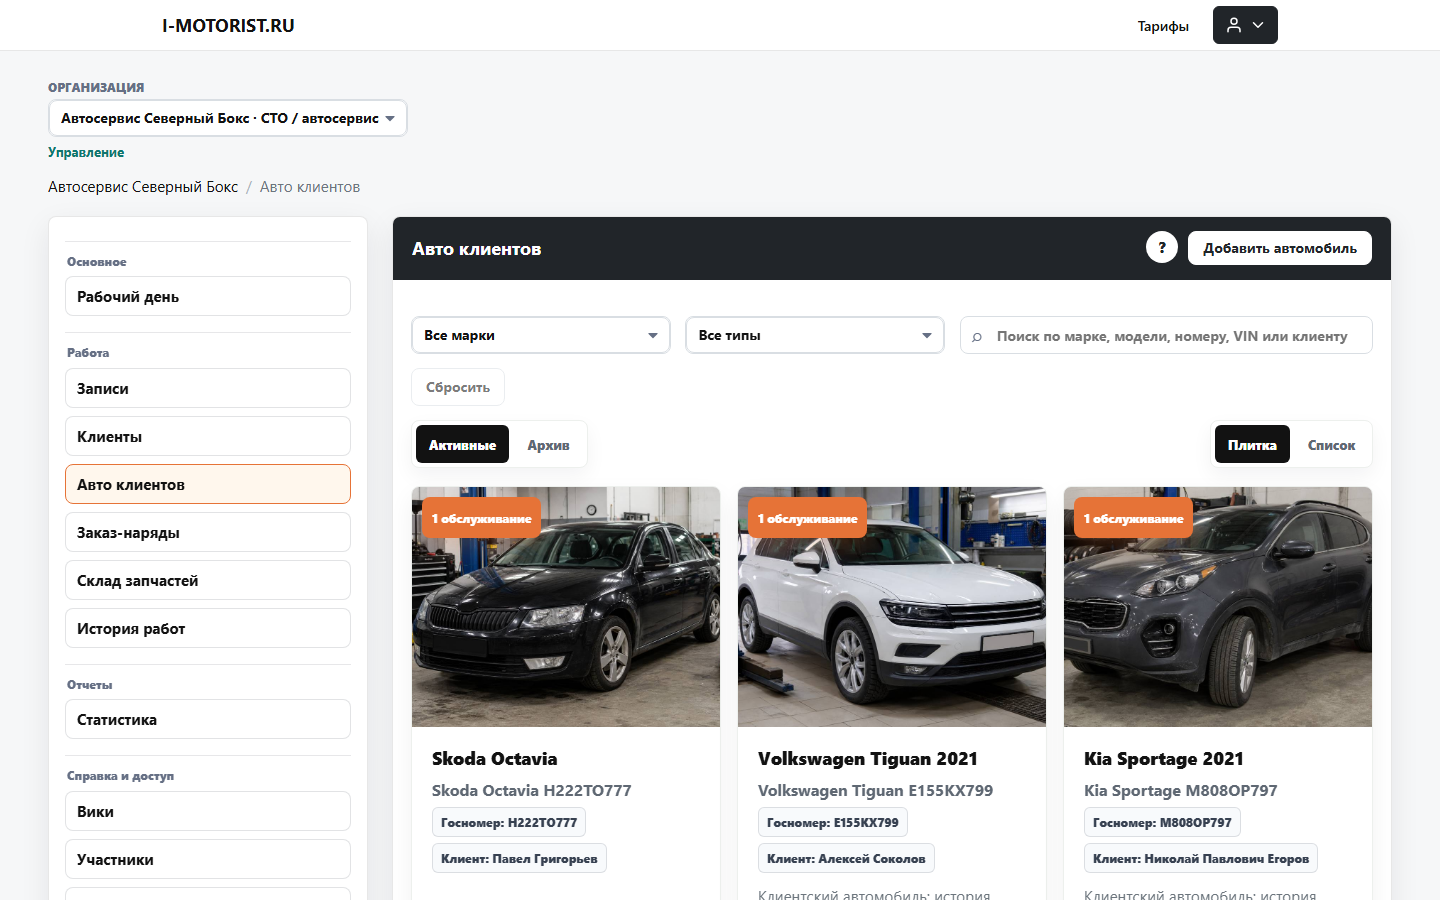Select Авто клиентов sidebar item
The height and width of the screenshot is (900, 1440).
tap(208, 485)
